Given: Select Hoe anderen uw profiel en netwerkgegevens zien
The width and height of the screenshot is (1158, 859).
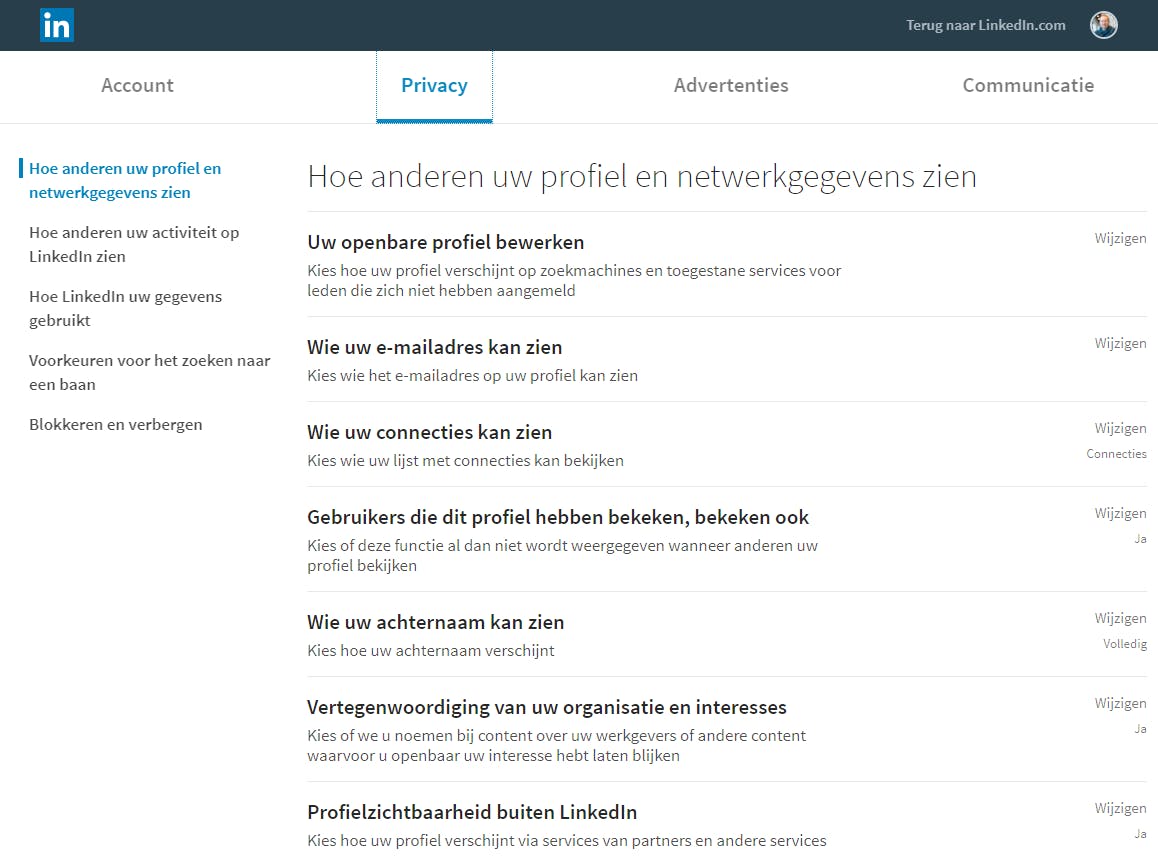Looking at the screenshot, I should click(125, 180).
